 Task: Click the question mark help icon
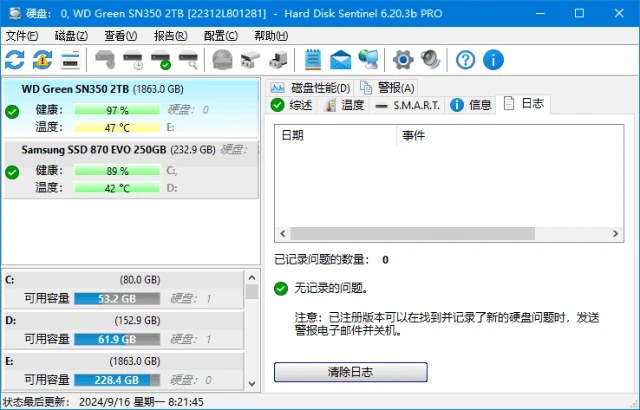point(465,59)
